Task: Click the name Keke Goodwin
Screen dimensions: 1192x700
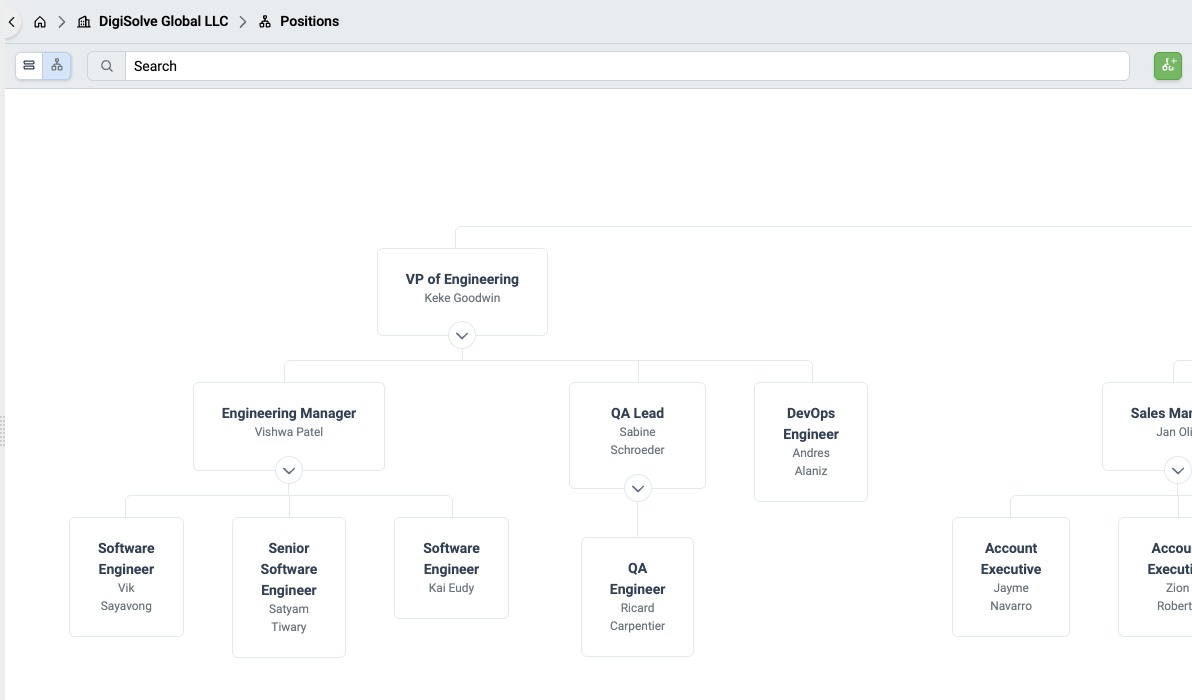Action: click(462, 298)
